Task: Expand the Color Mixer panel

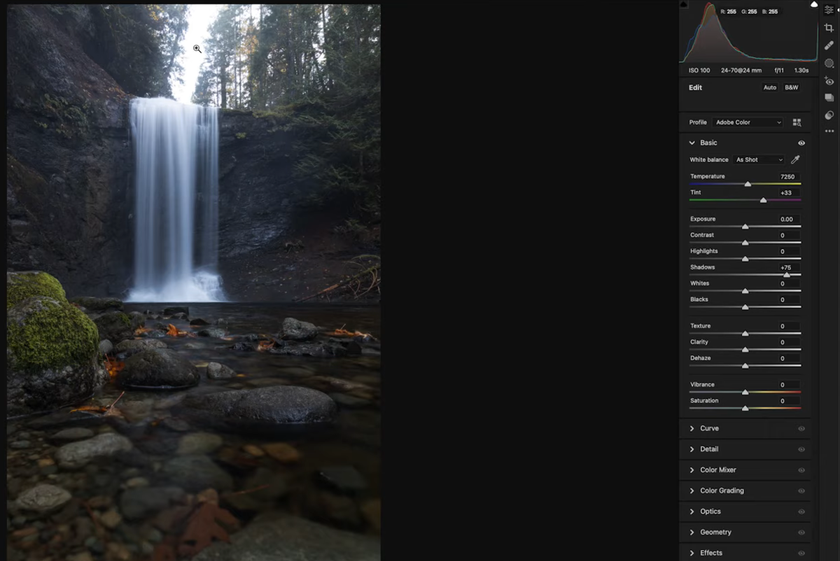Action: [x=692, y=470]
